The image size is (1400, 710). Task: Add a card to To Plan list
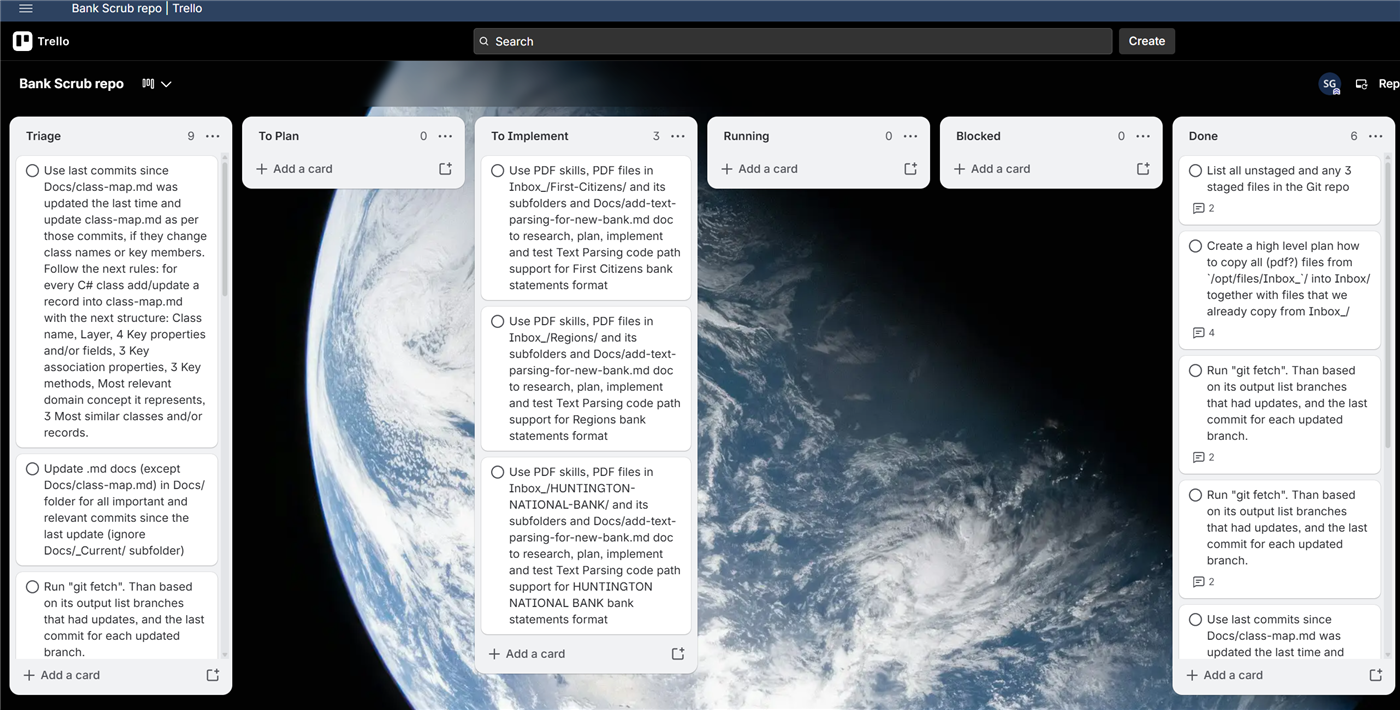[294, 169]
